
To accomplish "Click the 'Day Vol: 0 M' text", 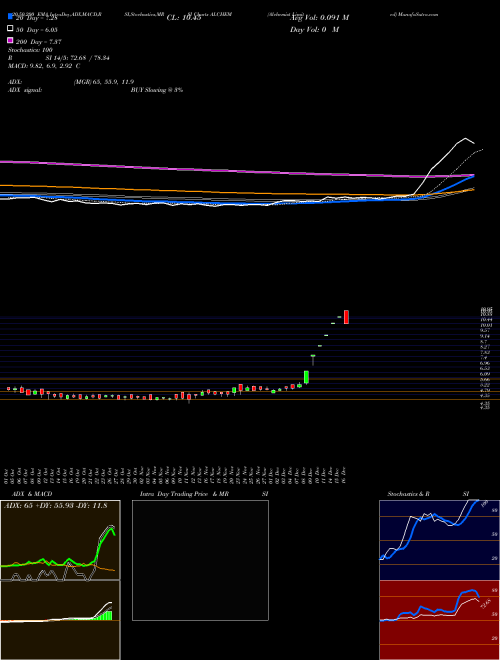I will click(x=314, y=29).
